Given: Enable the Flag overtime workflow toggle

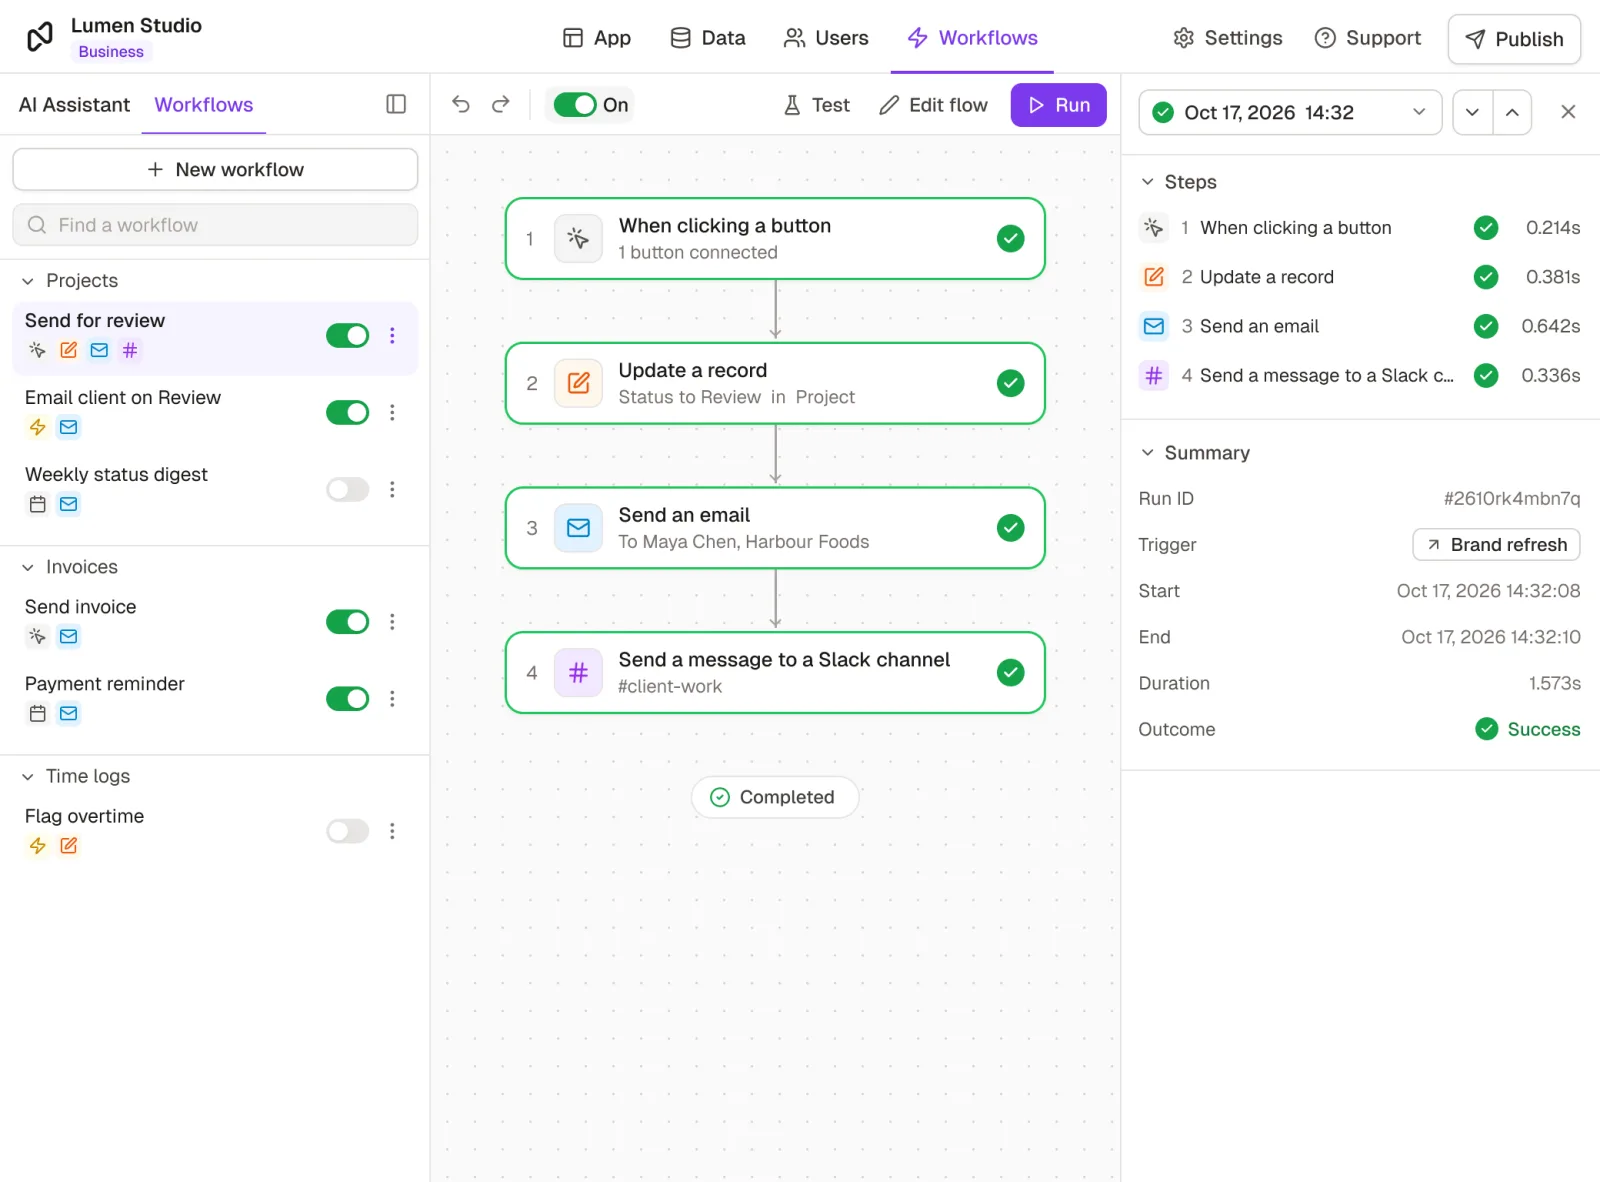Looking at the screenshot, I should coord(347,831).
